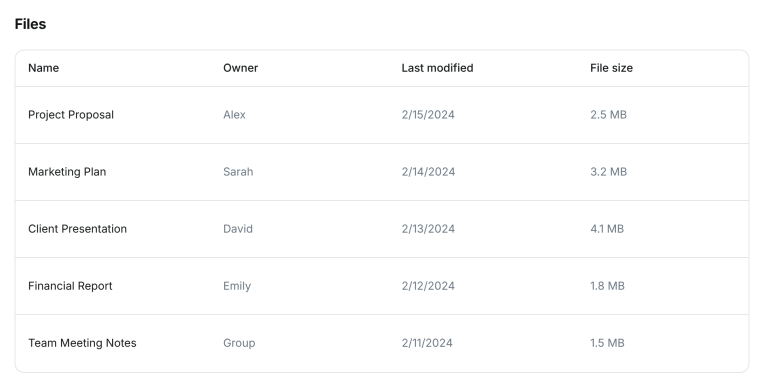768x388 pixels.
Task: Click the Last modified column header
Action: coord(437,68)
